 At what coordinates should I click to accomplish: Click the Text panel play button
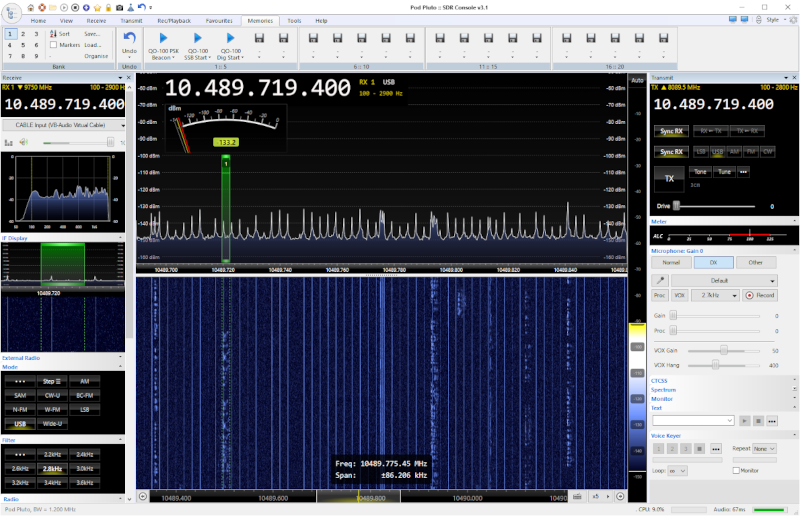pyautogui.click(x=745, y=421)
